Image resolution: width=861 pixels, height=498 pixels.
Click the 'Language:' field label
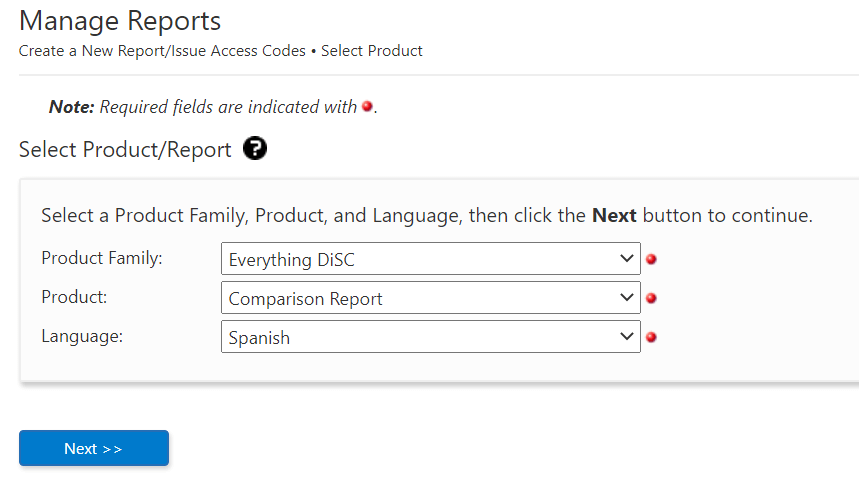tap(82, 335)
